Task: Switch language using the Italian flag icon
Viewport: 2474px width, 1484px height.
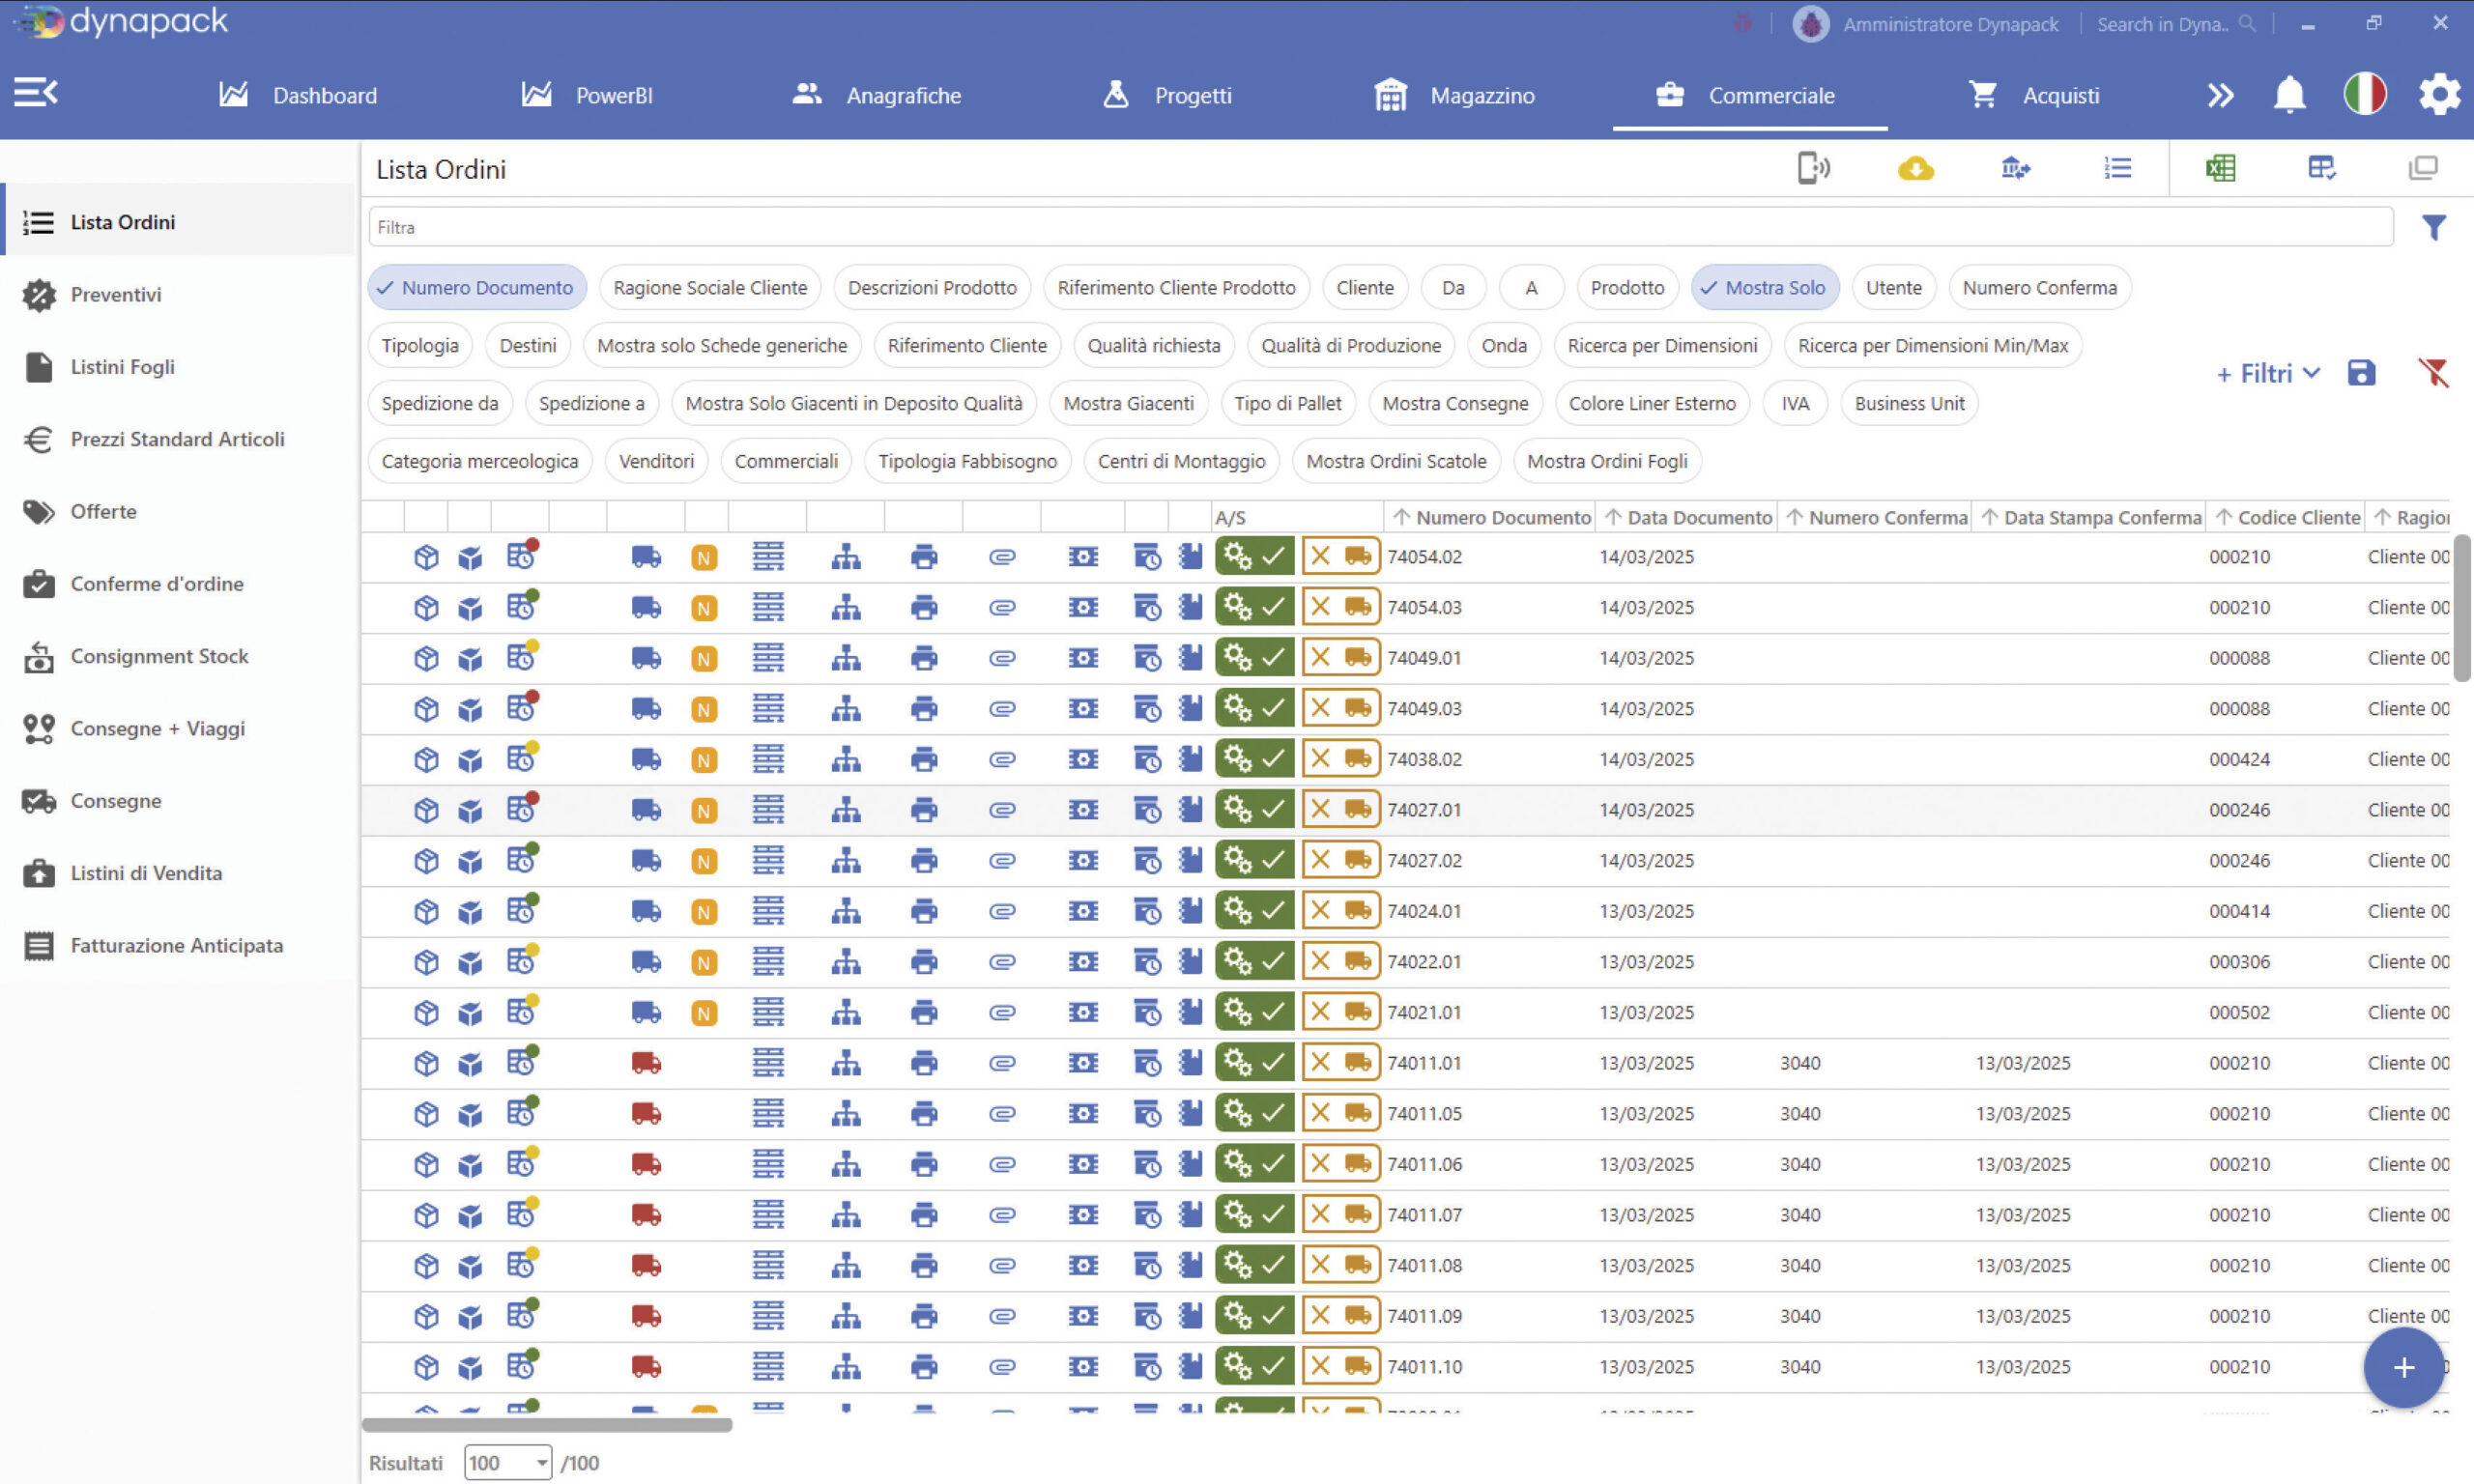Action: (2365, 94)
